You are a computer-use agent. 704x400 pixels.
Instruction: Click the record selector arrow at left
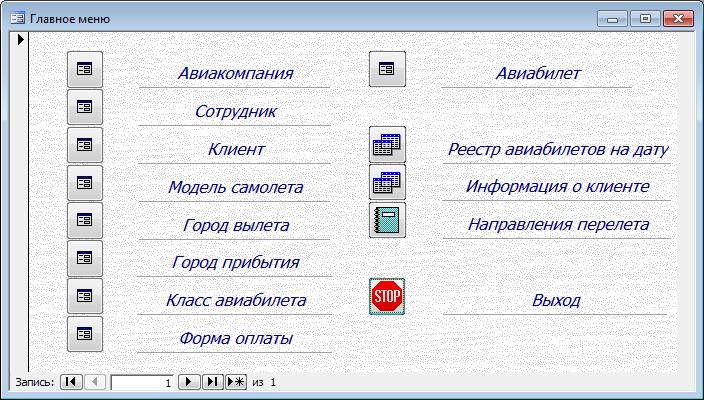(x=20, y=41)
